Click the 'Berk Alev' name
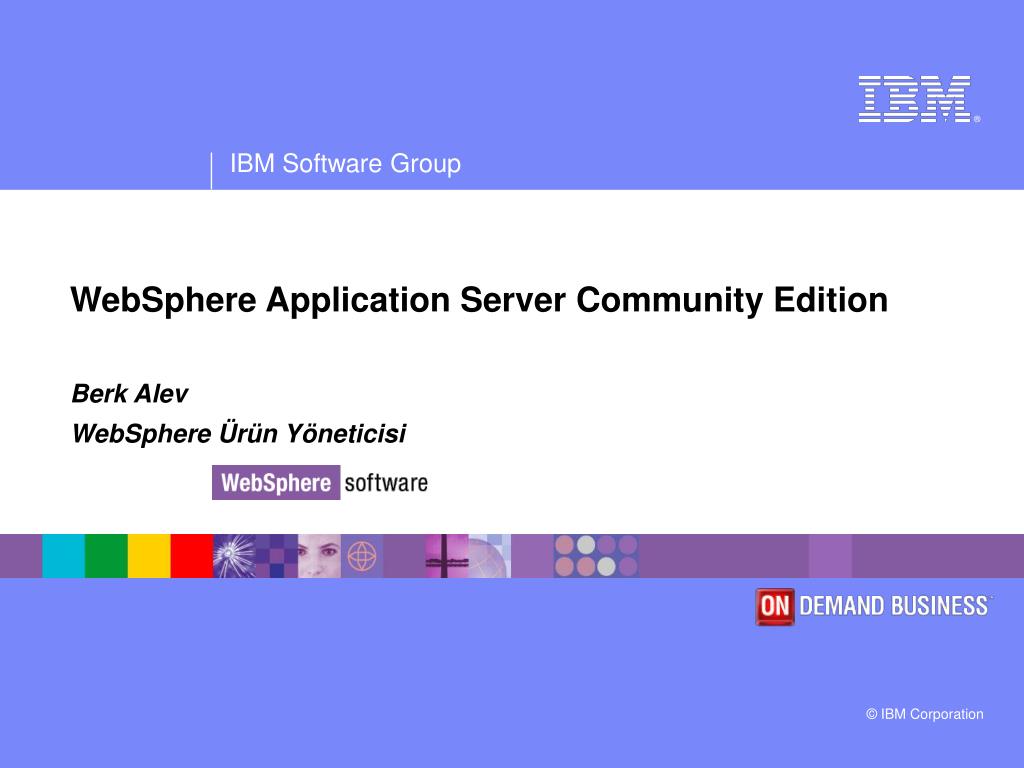The height and width of the screenshot is (768, 1024). [129, 394]
